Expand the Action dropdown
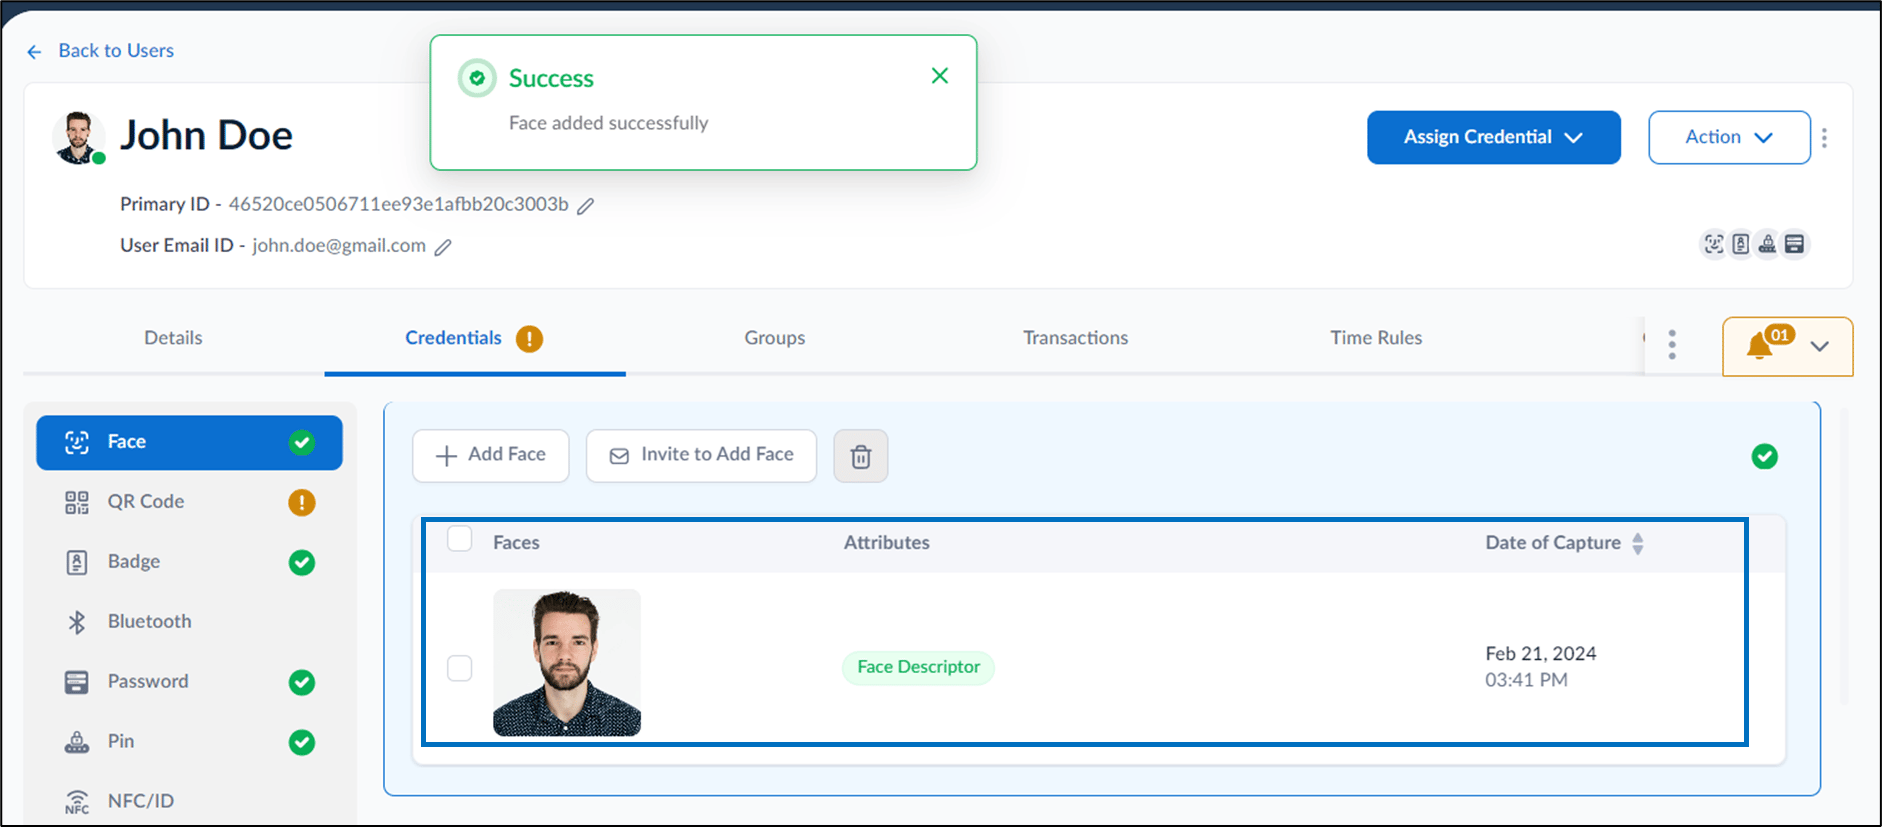1882x827 pixels. pos(1729,138)
